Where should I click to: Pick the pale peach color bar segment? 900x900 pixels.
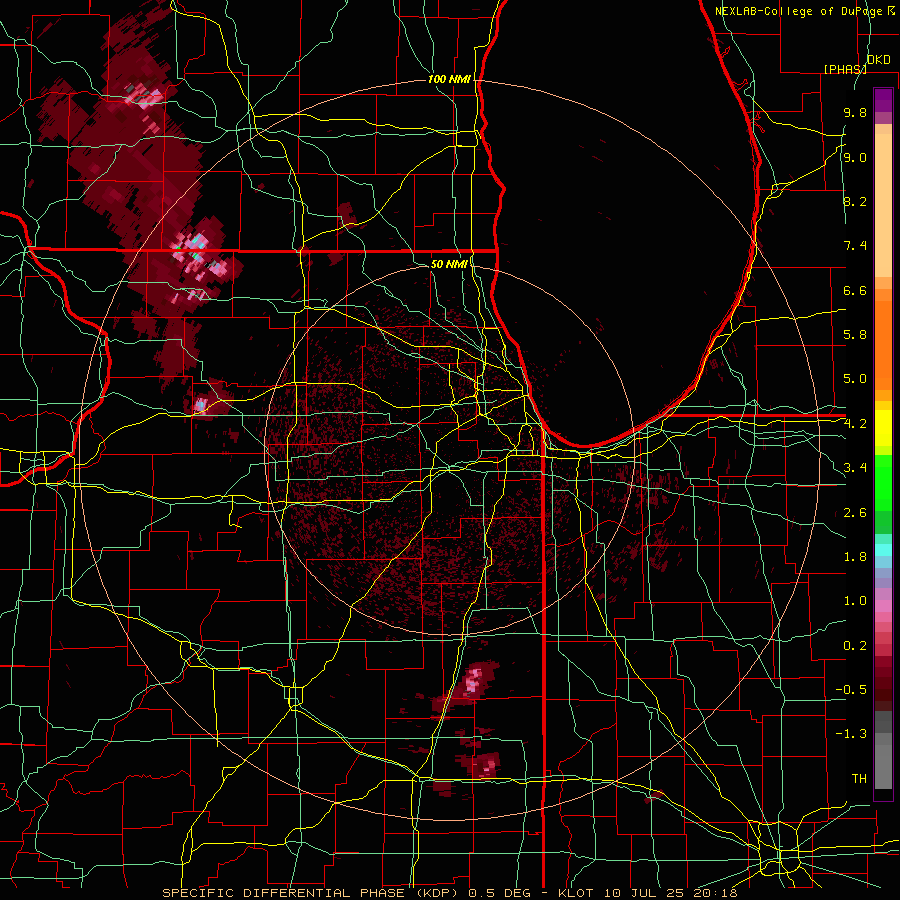coord(883,205)
